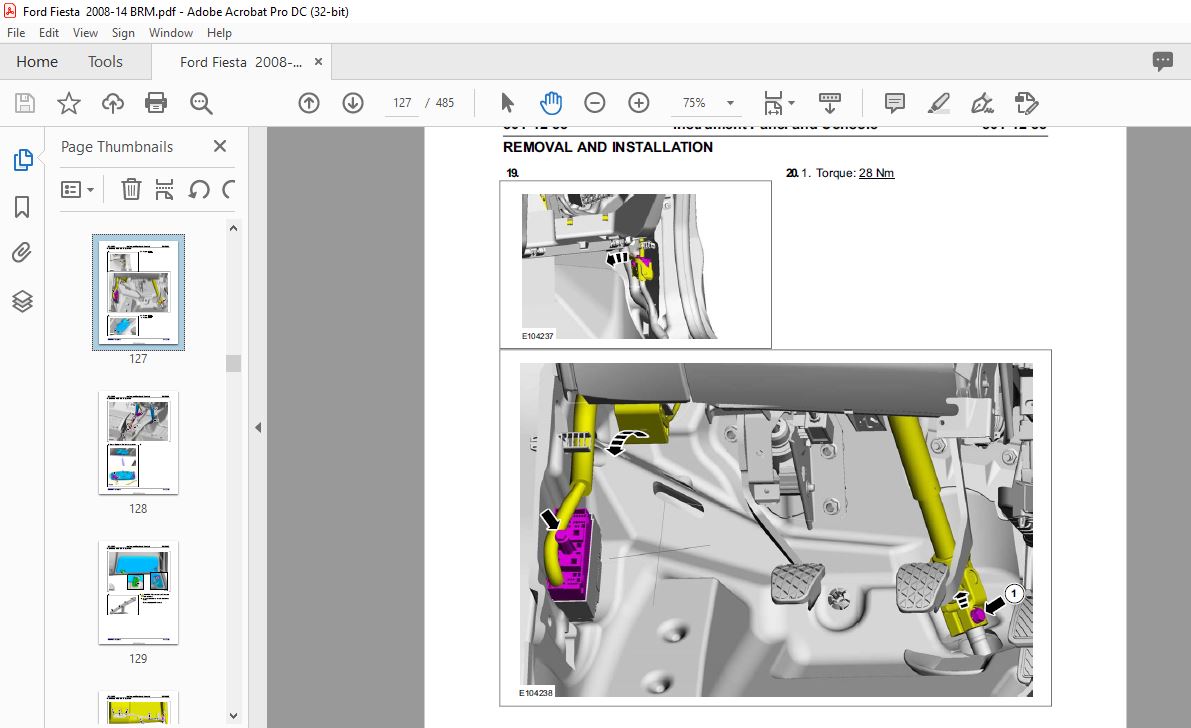
Task: Open the Attachments paperclip panel
Action: click(x=22, y=253)
